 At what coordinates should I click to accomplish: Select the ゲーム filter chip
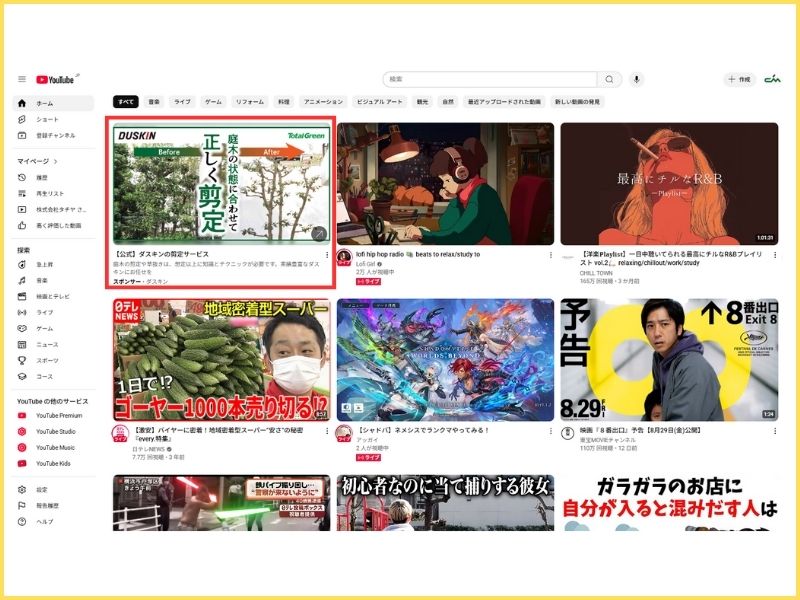click(x=213, y=102)
